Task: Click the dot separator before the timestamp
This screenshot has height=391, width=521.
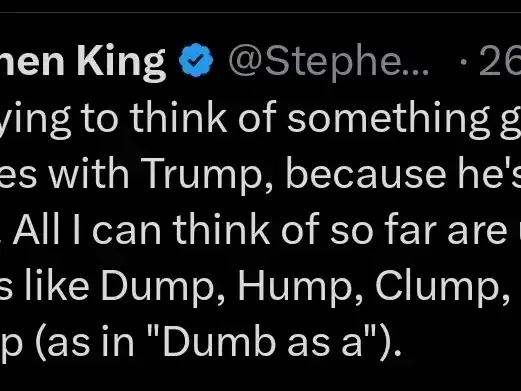Action: click(x=463, y=62)
